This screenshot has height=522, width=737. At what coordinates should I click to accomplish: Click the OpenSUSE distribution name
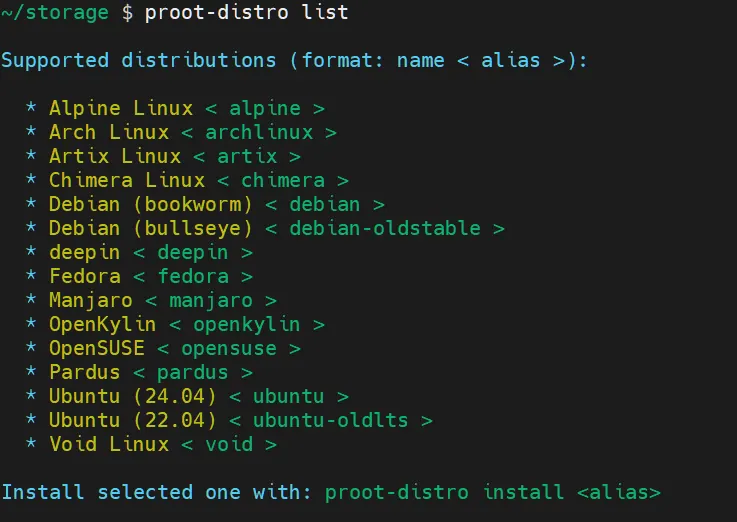click(96, 348)
